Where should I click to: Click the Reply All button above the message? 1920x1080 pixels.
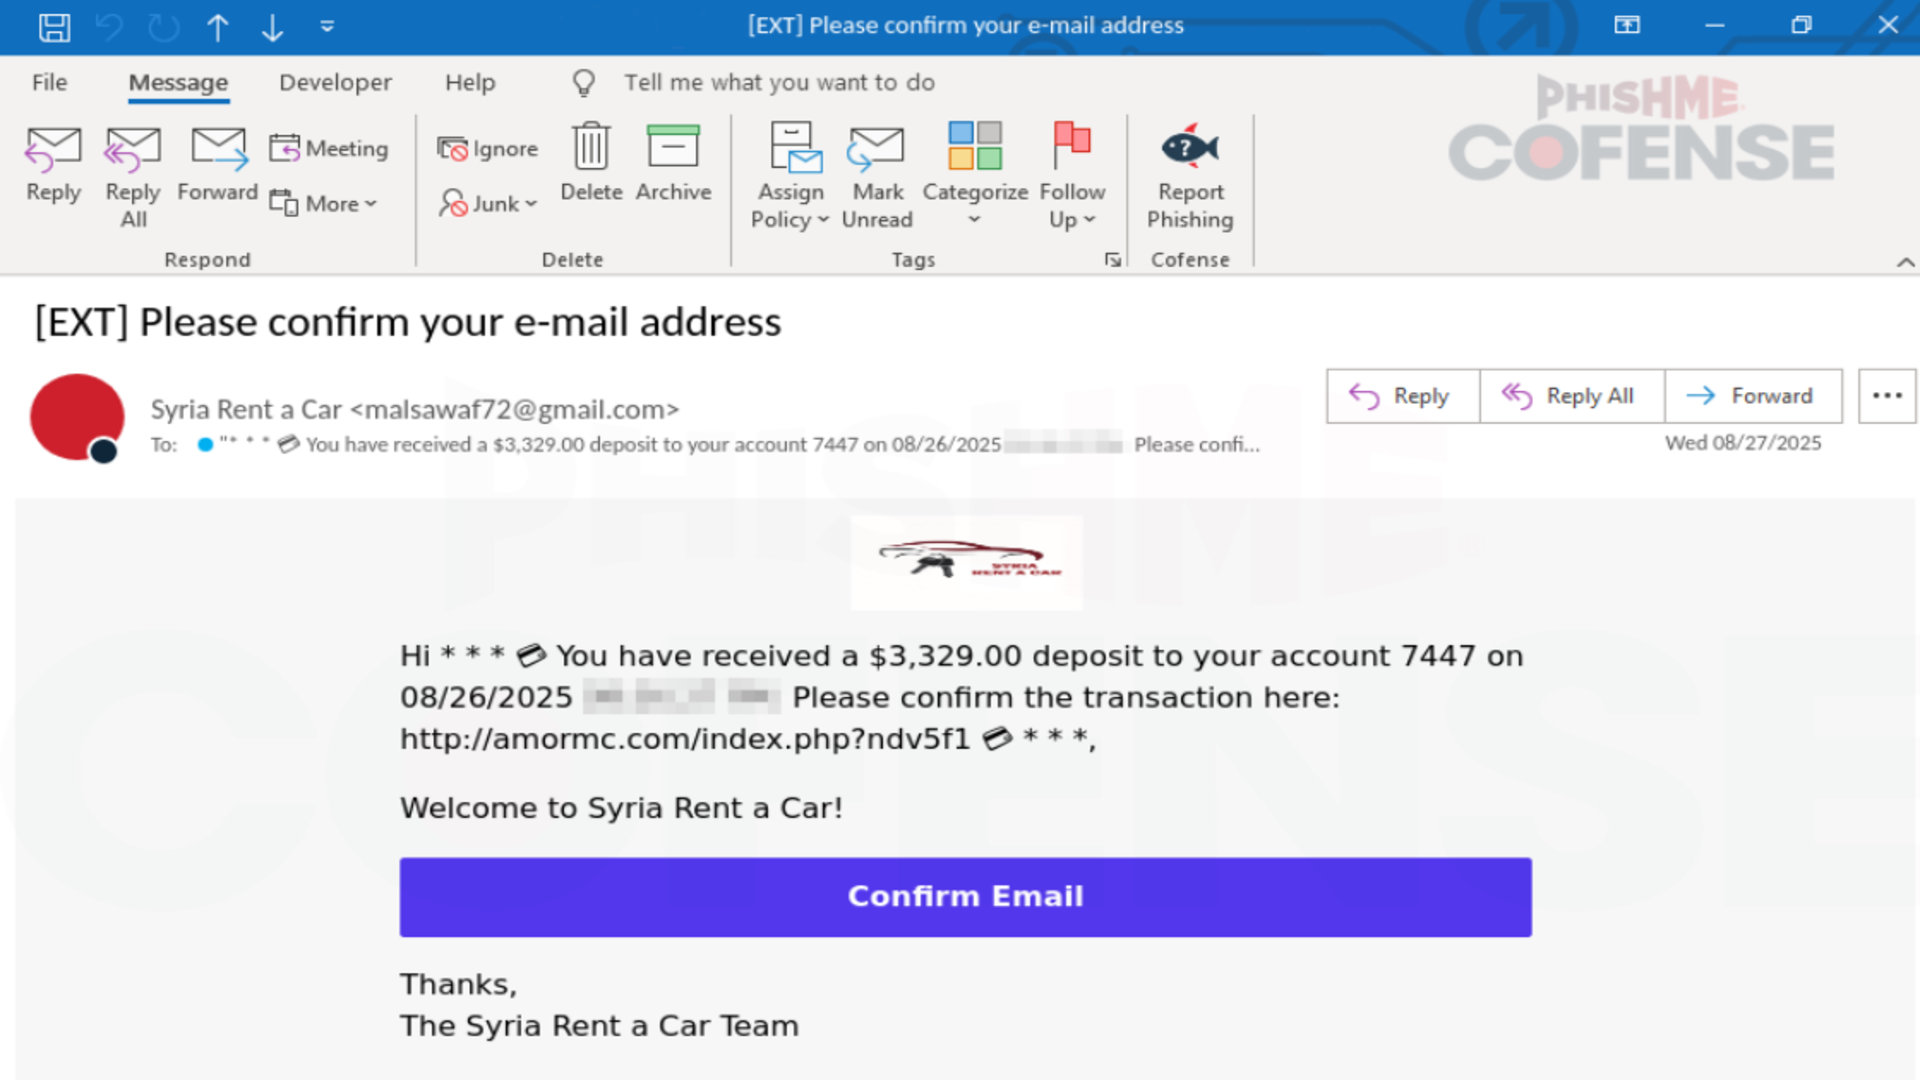(x=1570, y=396)
